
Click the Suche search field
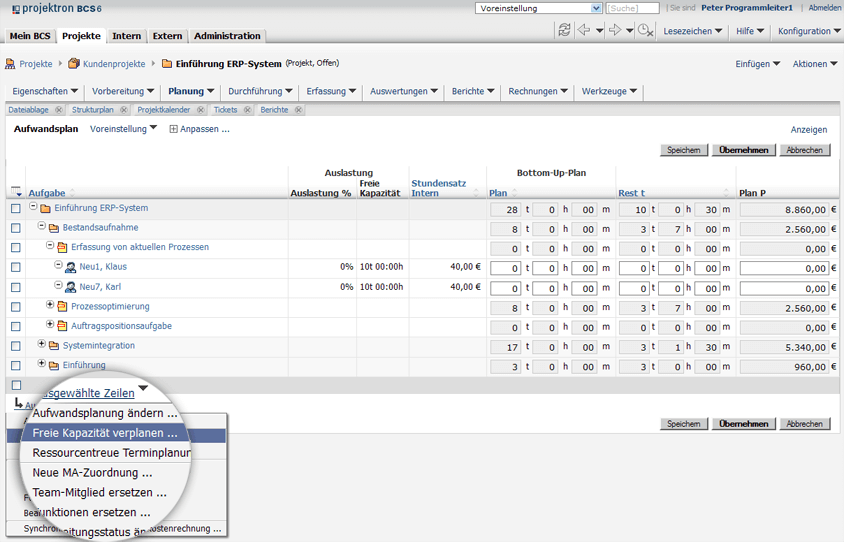pyautogui.click(x=632, y=8)
